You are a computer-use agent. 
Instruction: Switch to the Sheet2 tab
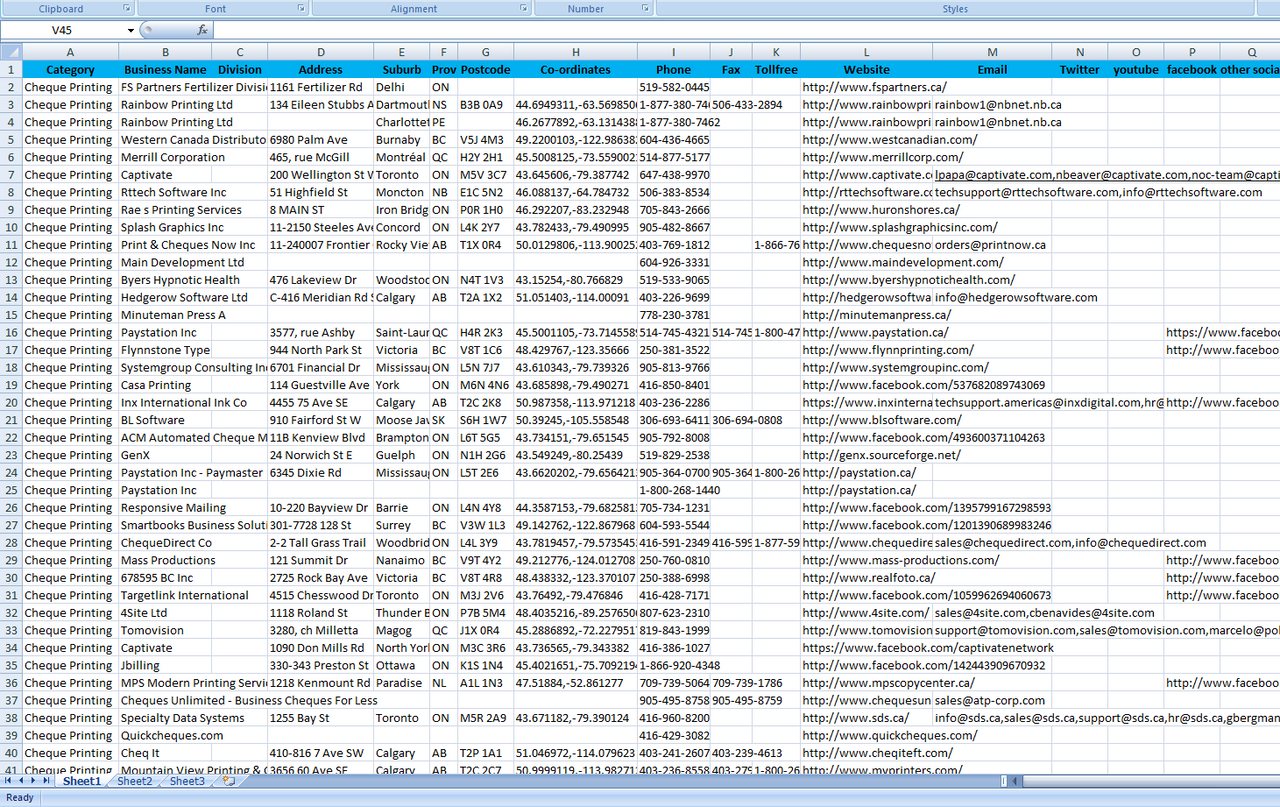[135, 781]
